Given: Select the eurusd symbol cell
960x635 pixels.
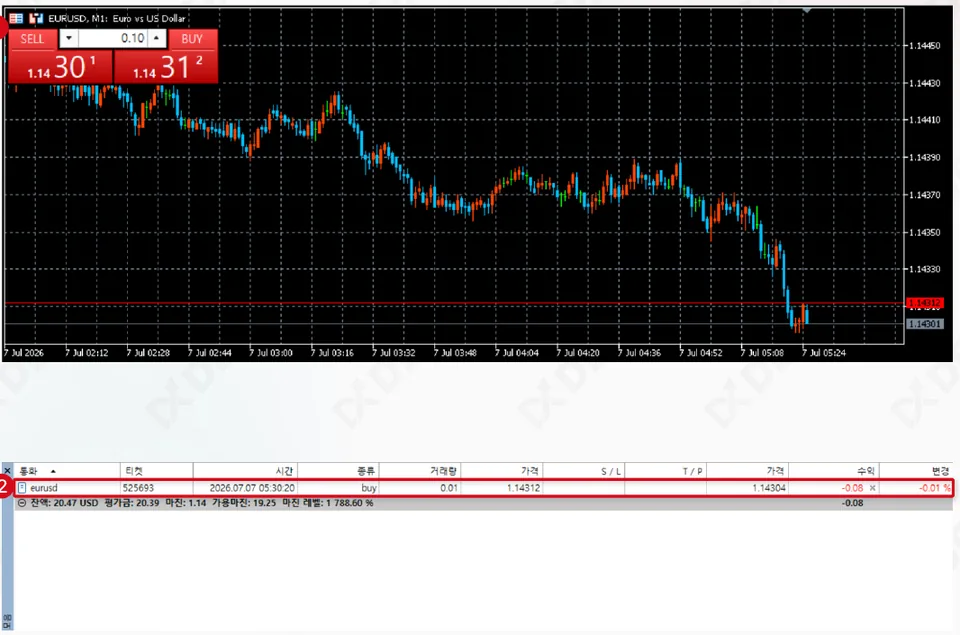Looking at the screenshot, I should coord(44,488).
